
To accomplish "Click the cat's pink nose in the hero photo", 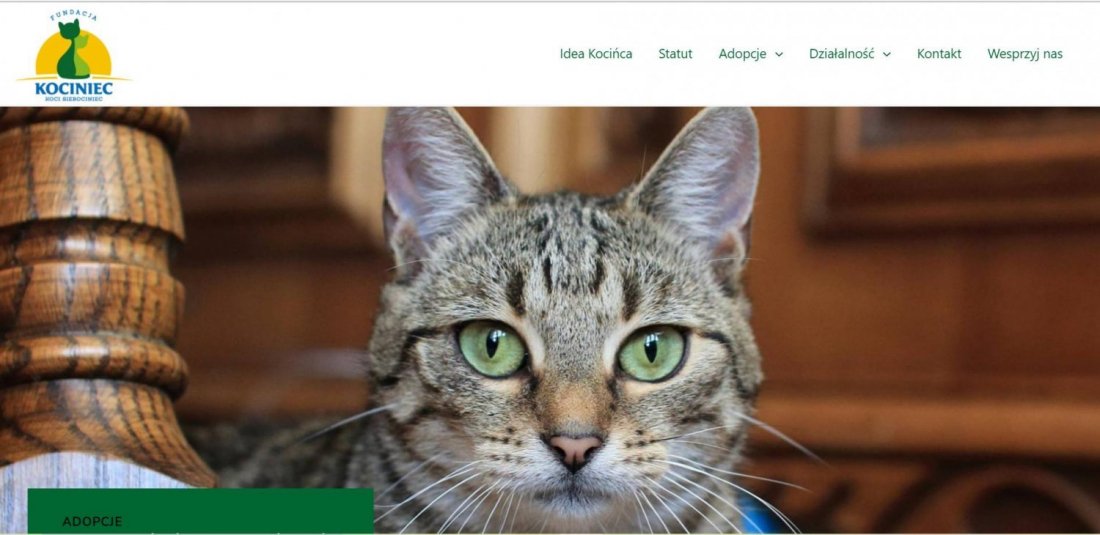I will (x=575, y=450).
